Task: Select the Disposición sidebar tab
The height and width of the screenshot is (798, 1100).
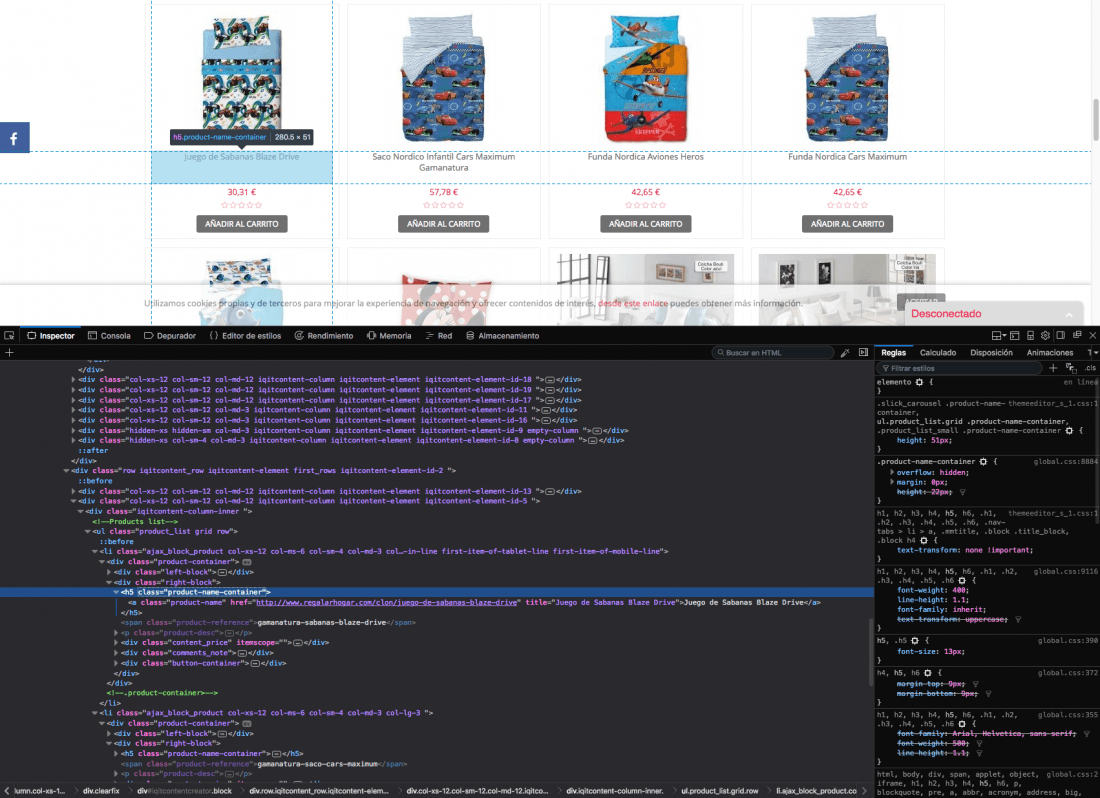Action: [991, 353]
